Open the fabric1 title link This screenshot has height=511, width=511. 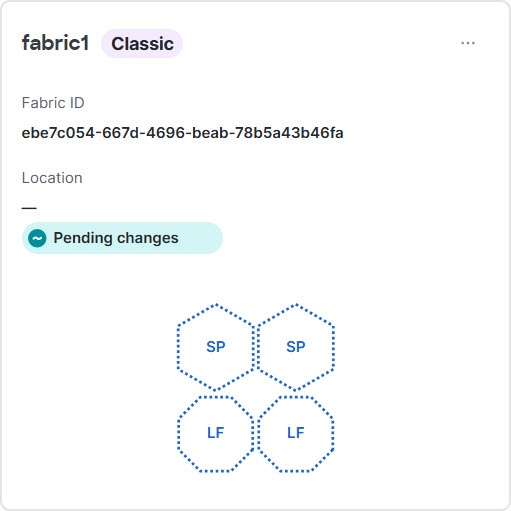click(x=55, y=43)
